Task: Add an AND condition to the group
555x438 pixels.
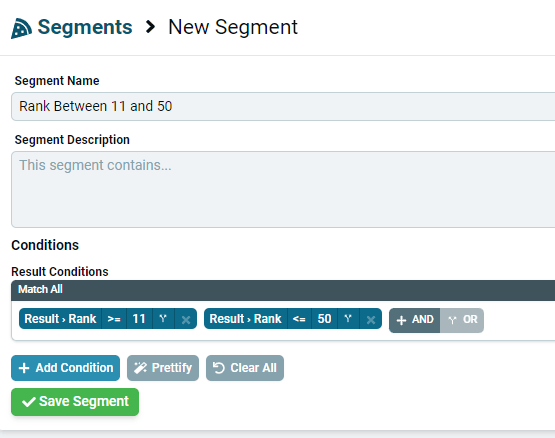Action: 414,320
